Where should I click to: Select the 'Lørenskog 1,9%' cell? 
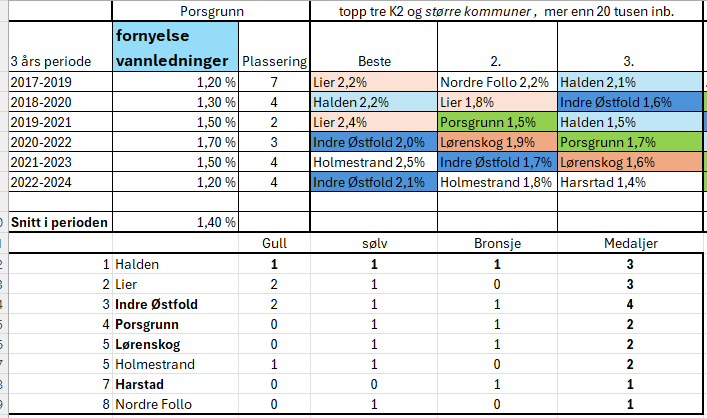(x=496, y=142)
